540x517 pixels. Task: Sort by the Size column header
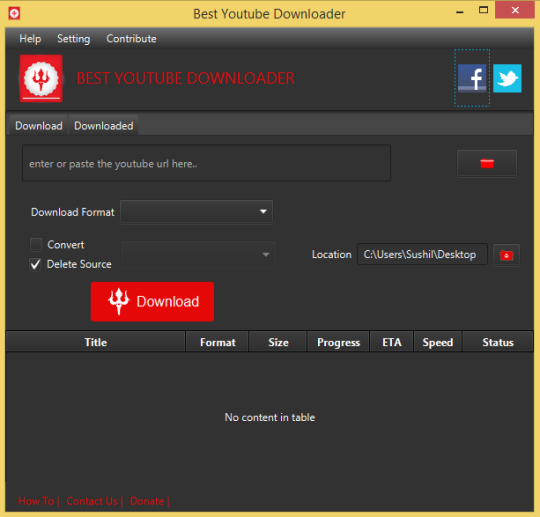[278, 342]
